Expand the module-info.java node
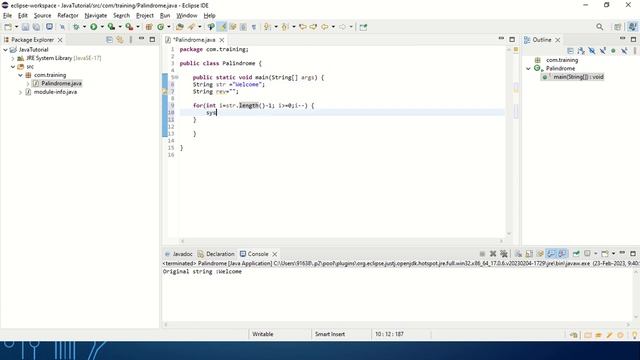 pyautogui.click(x=20, y=92)
